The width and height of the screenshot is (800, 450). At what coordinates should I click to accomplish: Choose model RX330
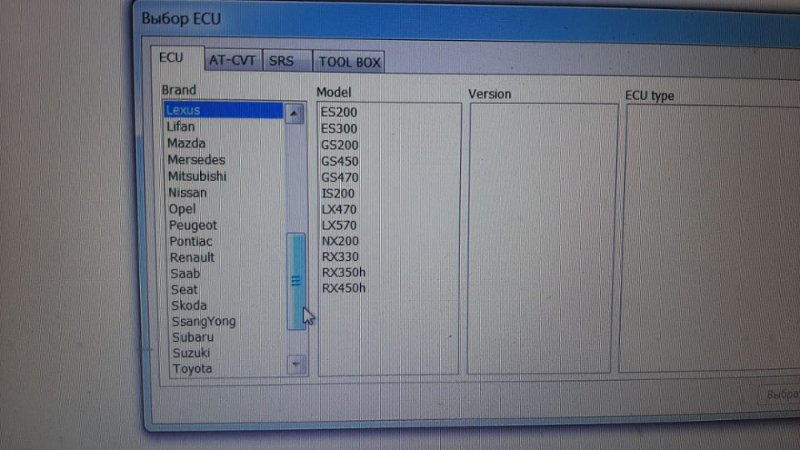340,257
